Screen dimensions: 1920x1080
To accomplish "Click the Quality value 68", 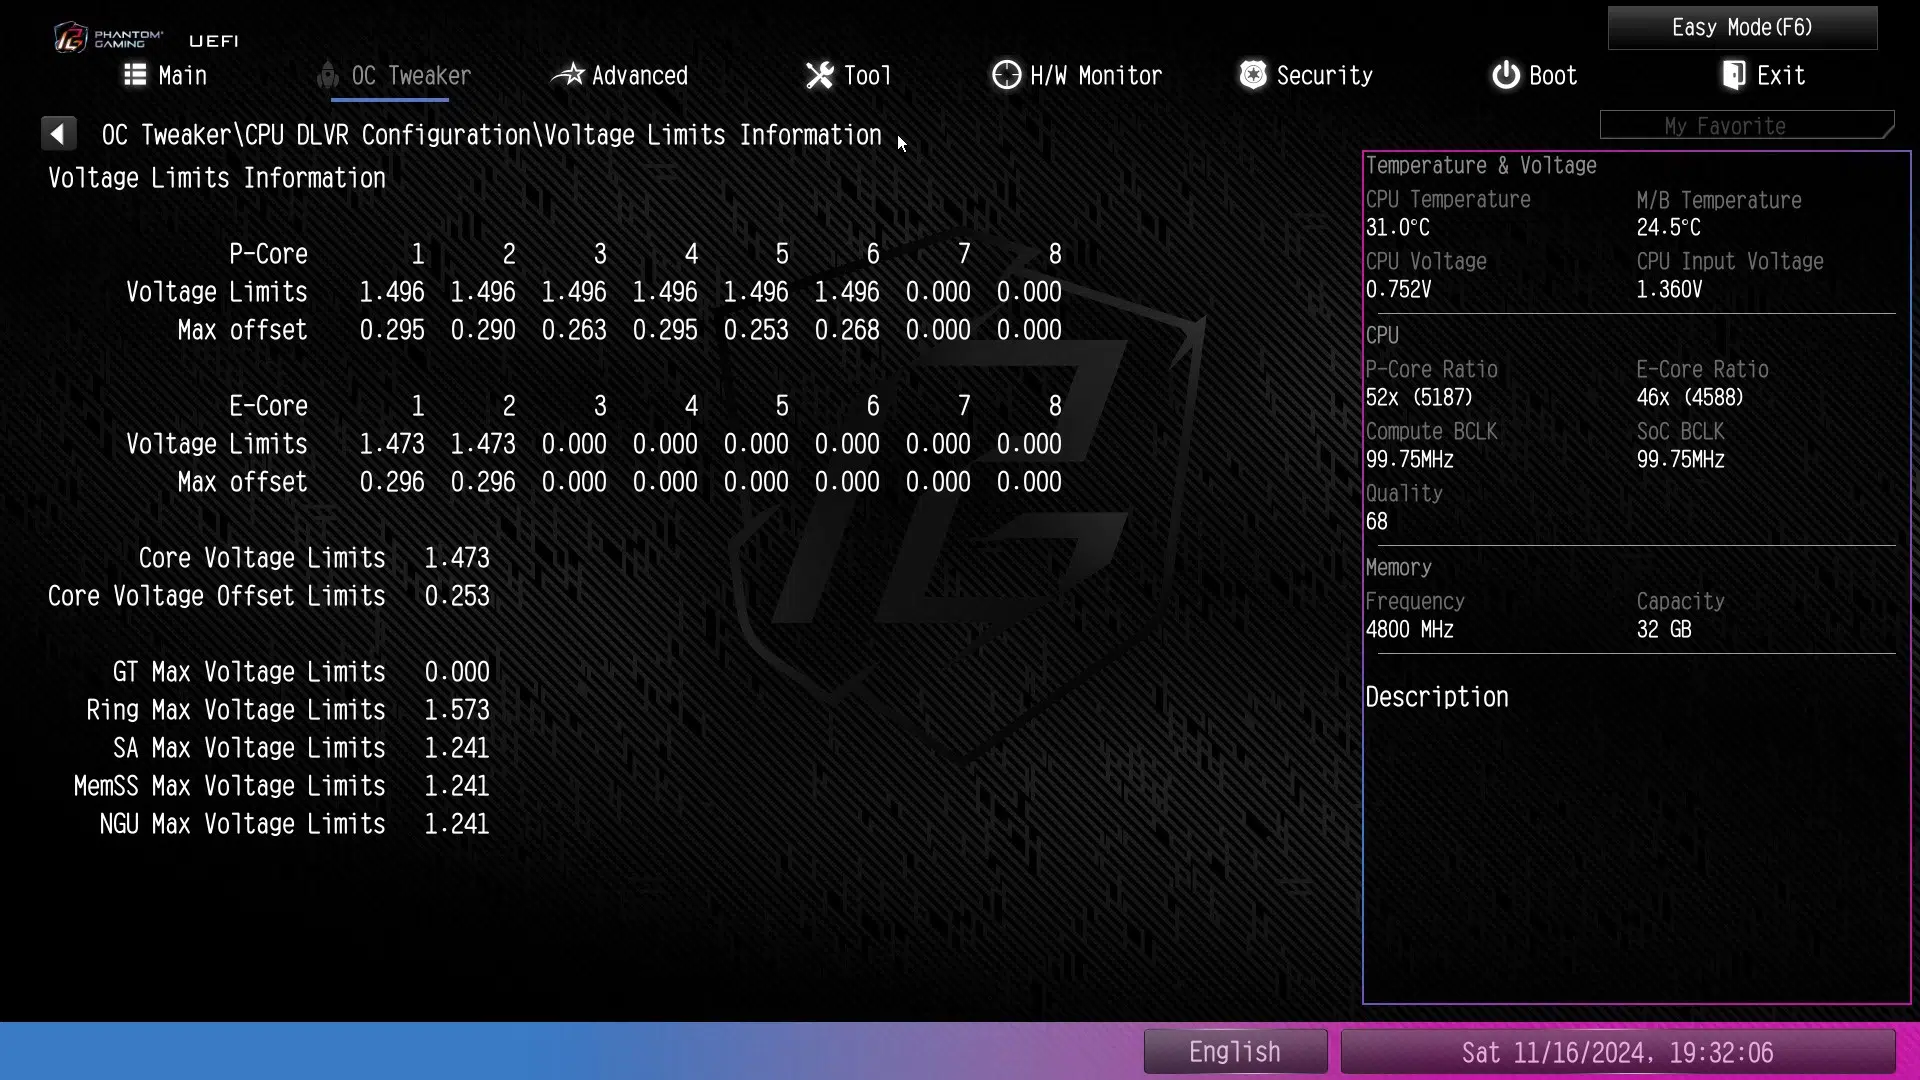I will click(x=1377, y=522).
